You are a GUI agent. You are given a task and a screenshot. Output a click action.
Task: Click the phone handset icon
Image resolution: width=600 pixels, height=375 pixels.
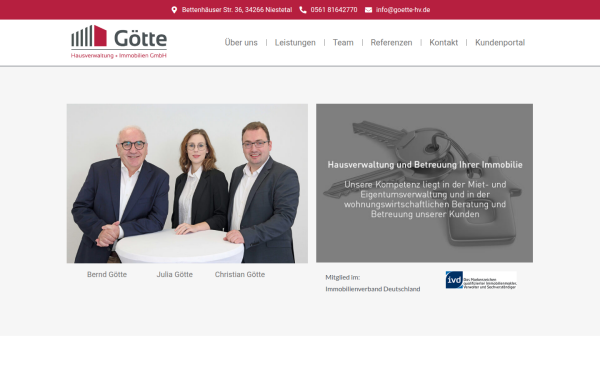(303, 10)
